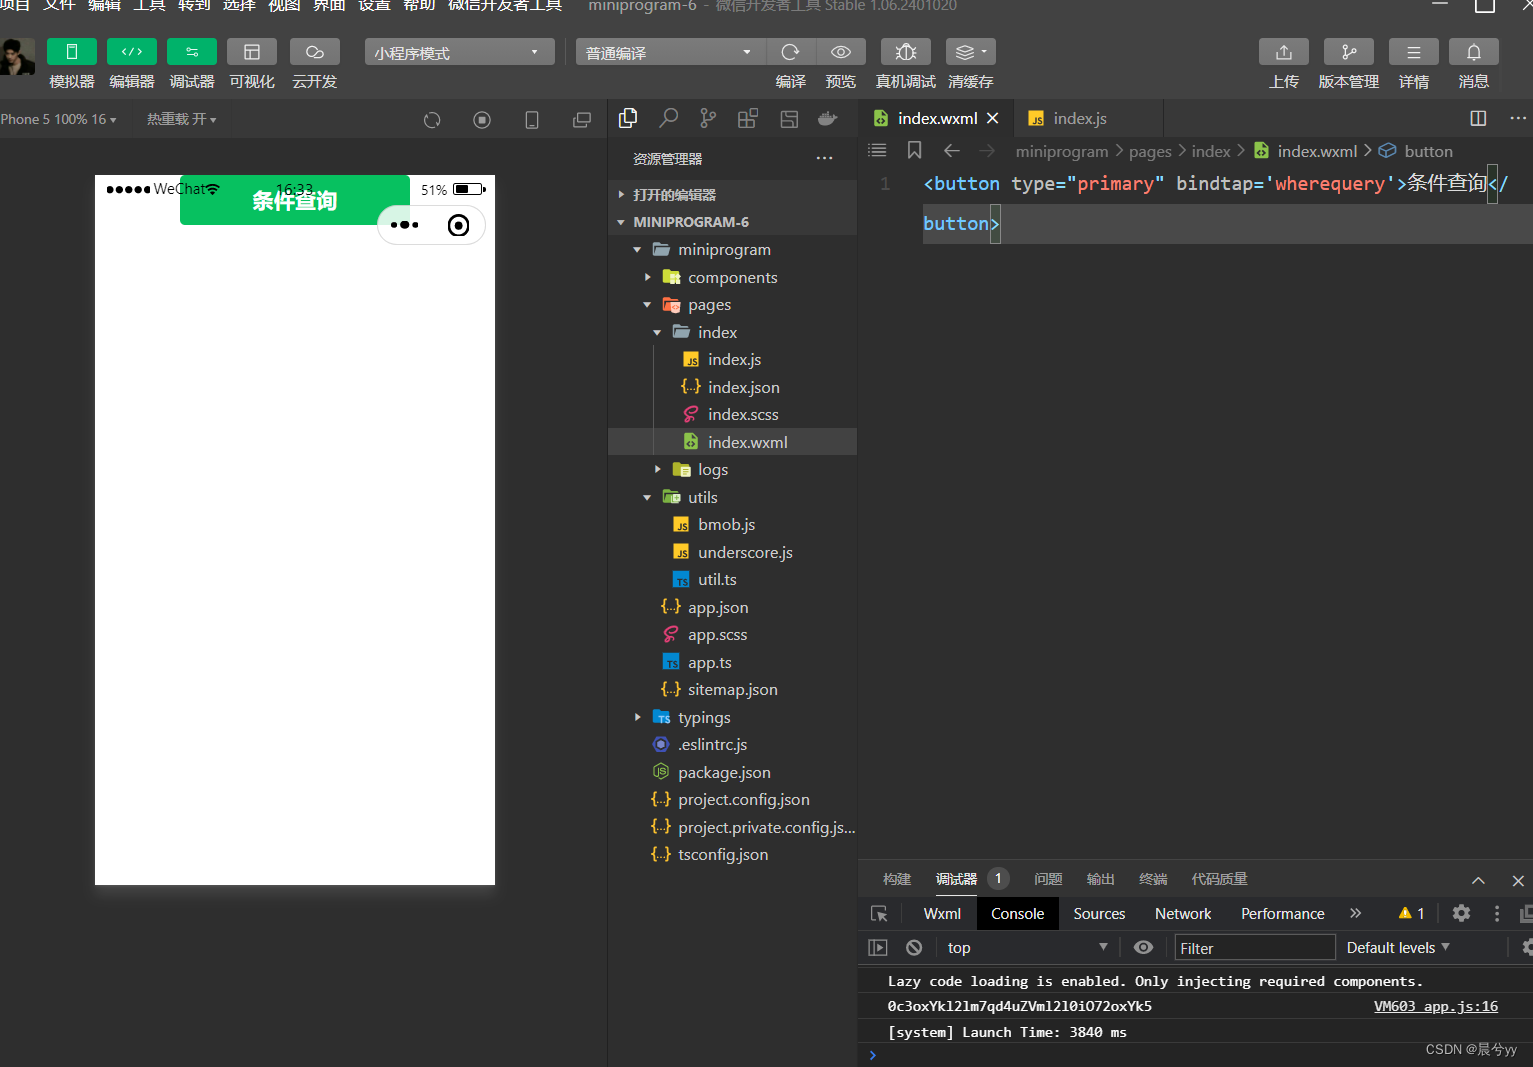Image resolution: width=1533 pixels, height=1067 pixels.
Task: Open the VM603 app.js:16 source link
Action: (1436, 1006)
